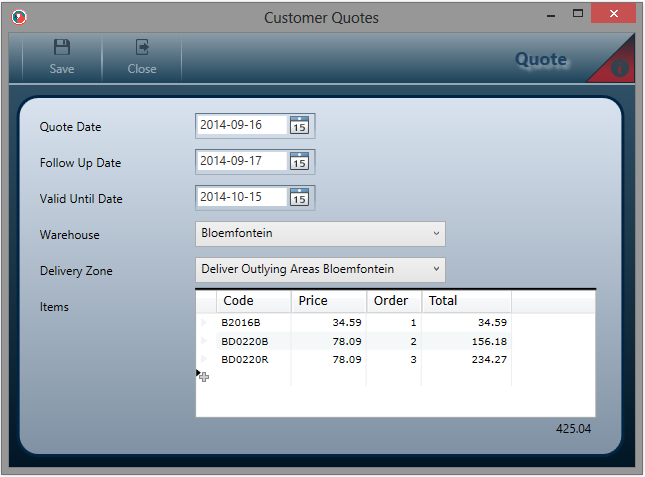645x477 pixels.
Task: Maximize the Customer Quotes window
Action: (578, 15)
